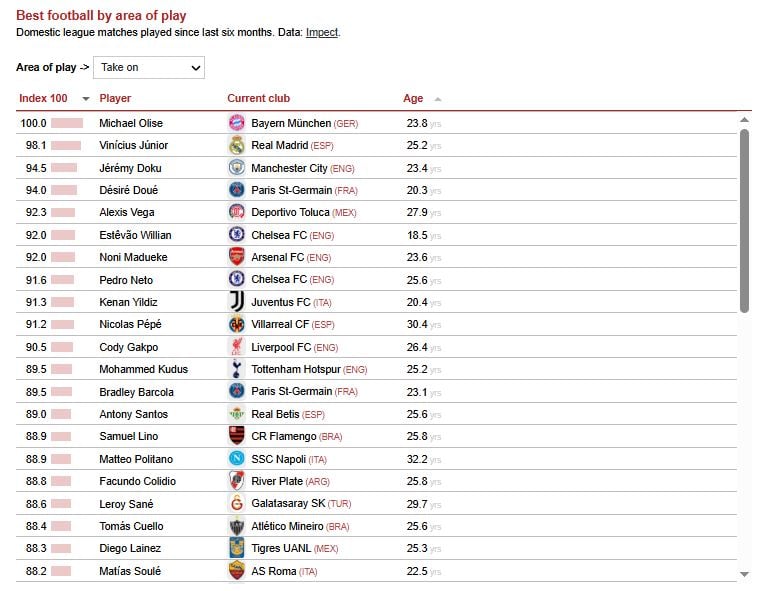This screenshot has width=765, height=591.
Task: Open the Impect data source link
Action: [x=321, y=32]
